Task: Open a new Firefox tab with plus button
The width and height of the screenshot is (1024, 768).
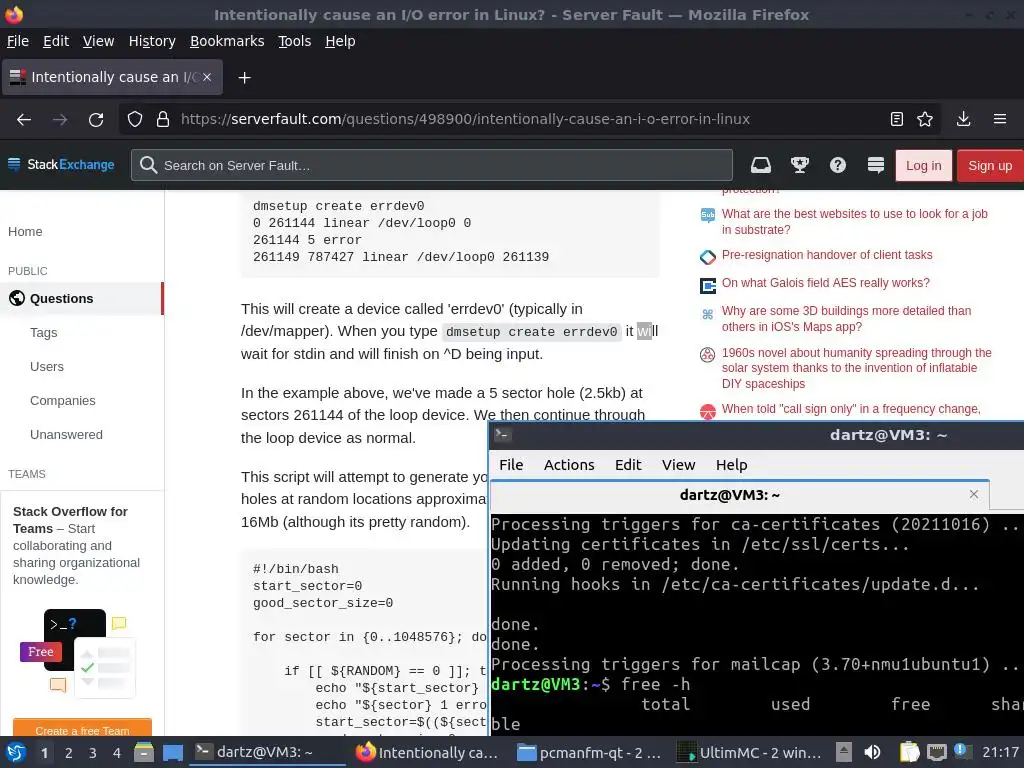Action: [244, 78]
